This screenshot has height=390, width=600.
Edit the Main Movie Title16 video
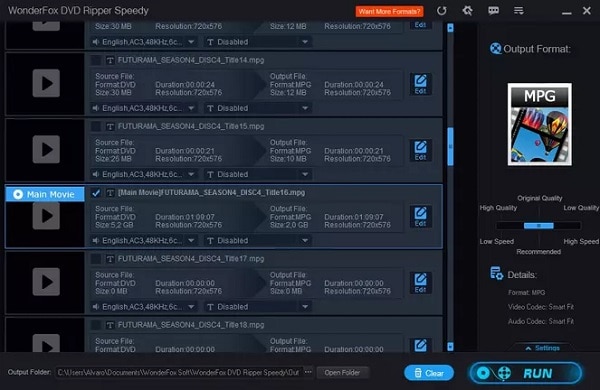(421, 217)
